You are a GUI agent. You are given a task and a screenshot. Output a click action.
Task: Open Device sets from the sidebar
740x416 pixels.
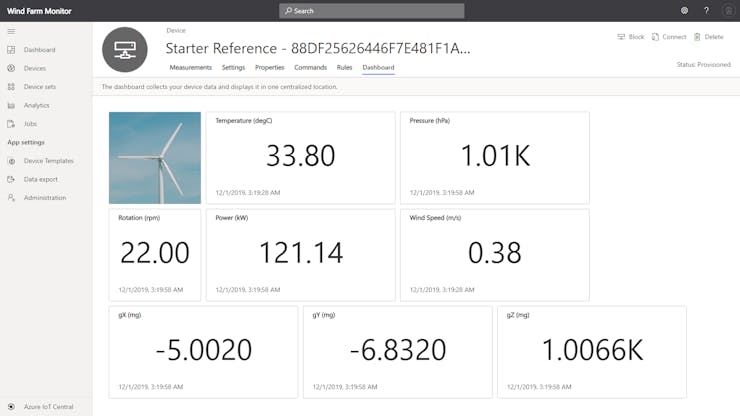pos(12,87)
